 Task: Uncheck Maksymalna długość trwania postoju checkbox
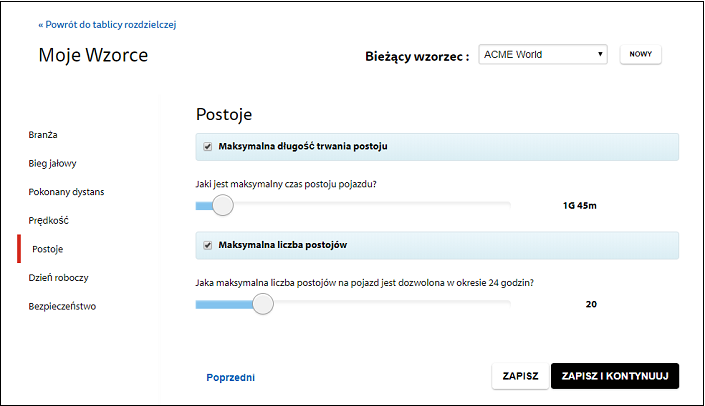pyautogui.click(x=207, y=147)
